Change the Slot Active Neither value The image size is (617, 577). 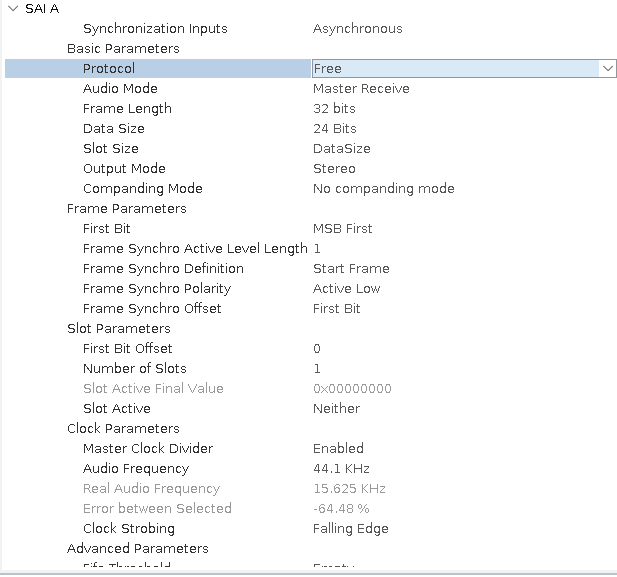336,409
